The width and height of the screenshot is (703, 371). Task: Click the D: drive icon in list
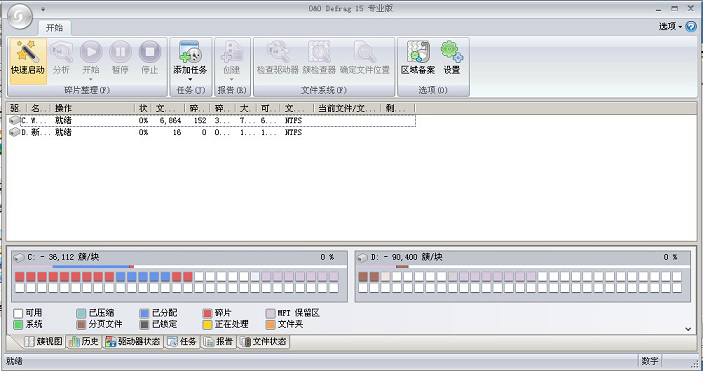(x=14, y=132)
